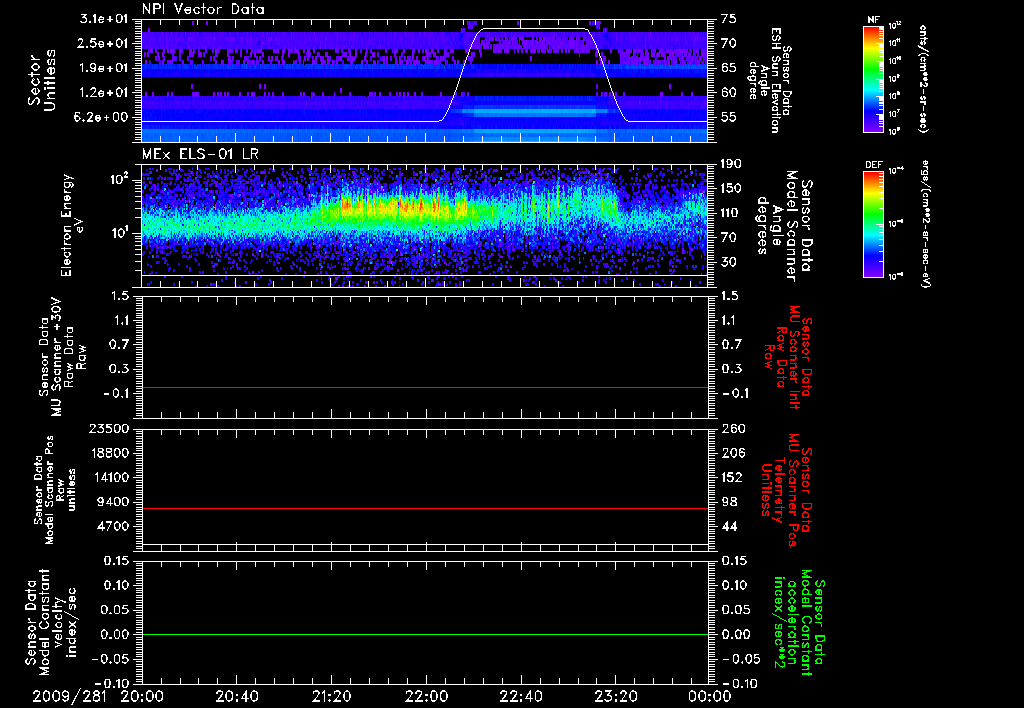Click the 23:20 time tick label
Viewport: 1024px width, 708px height.
pyautogui.click(x=616, y=697)
